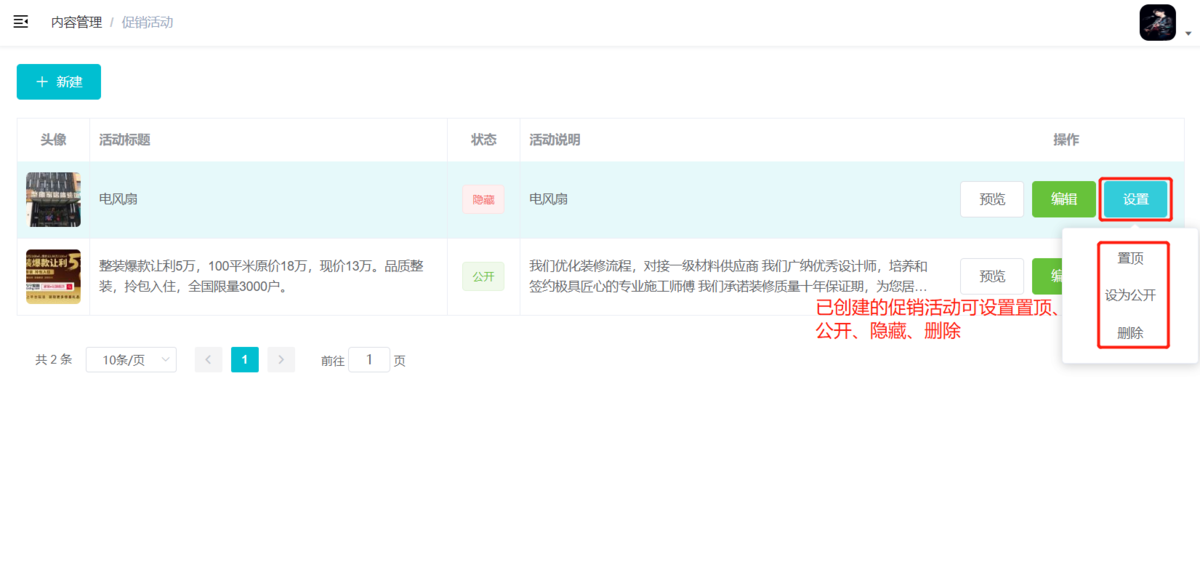This screenshot has height=568, width=1200.
Task: Click 电风扇 in the 活动说明 column
Action: [x=548, y=199]
